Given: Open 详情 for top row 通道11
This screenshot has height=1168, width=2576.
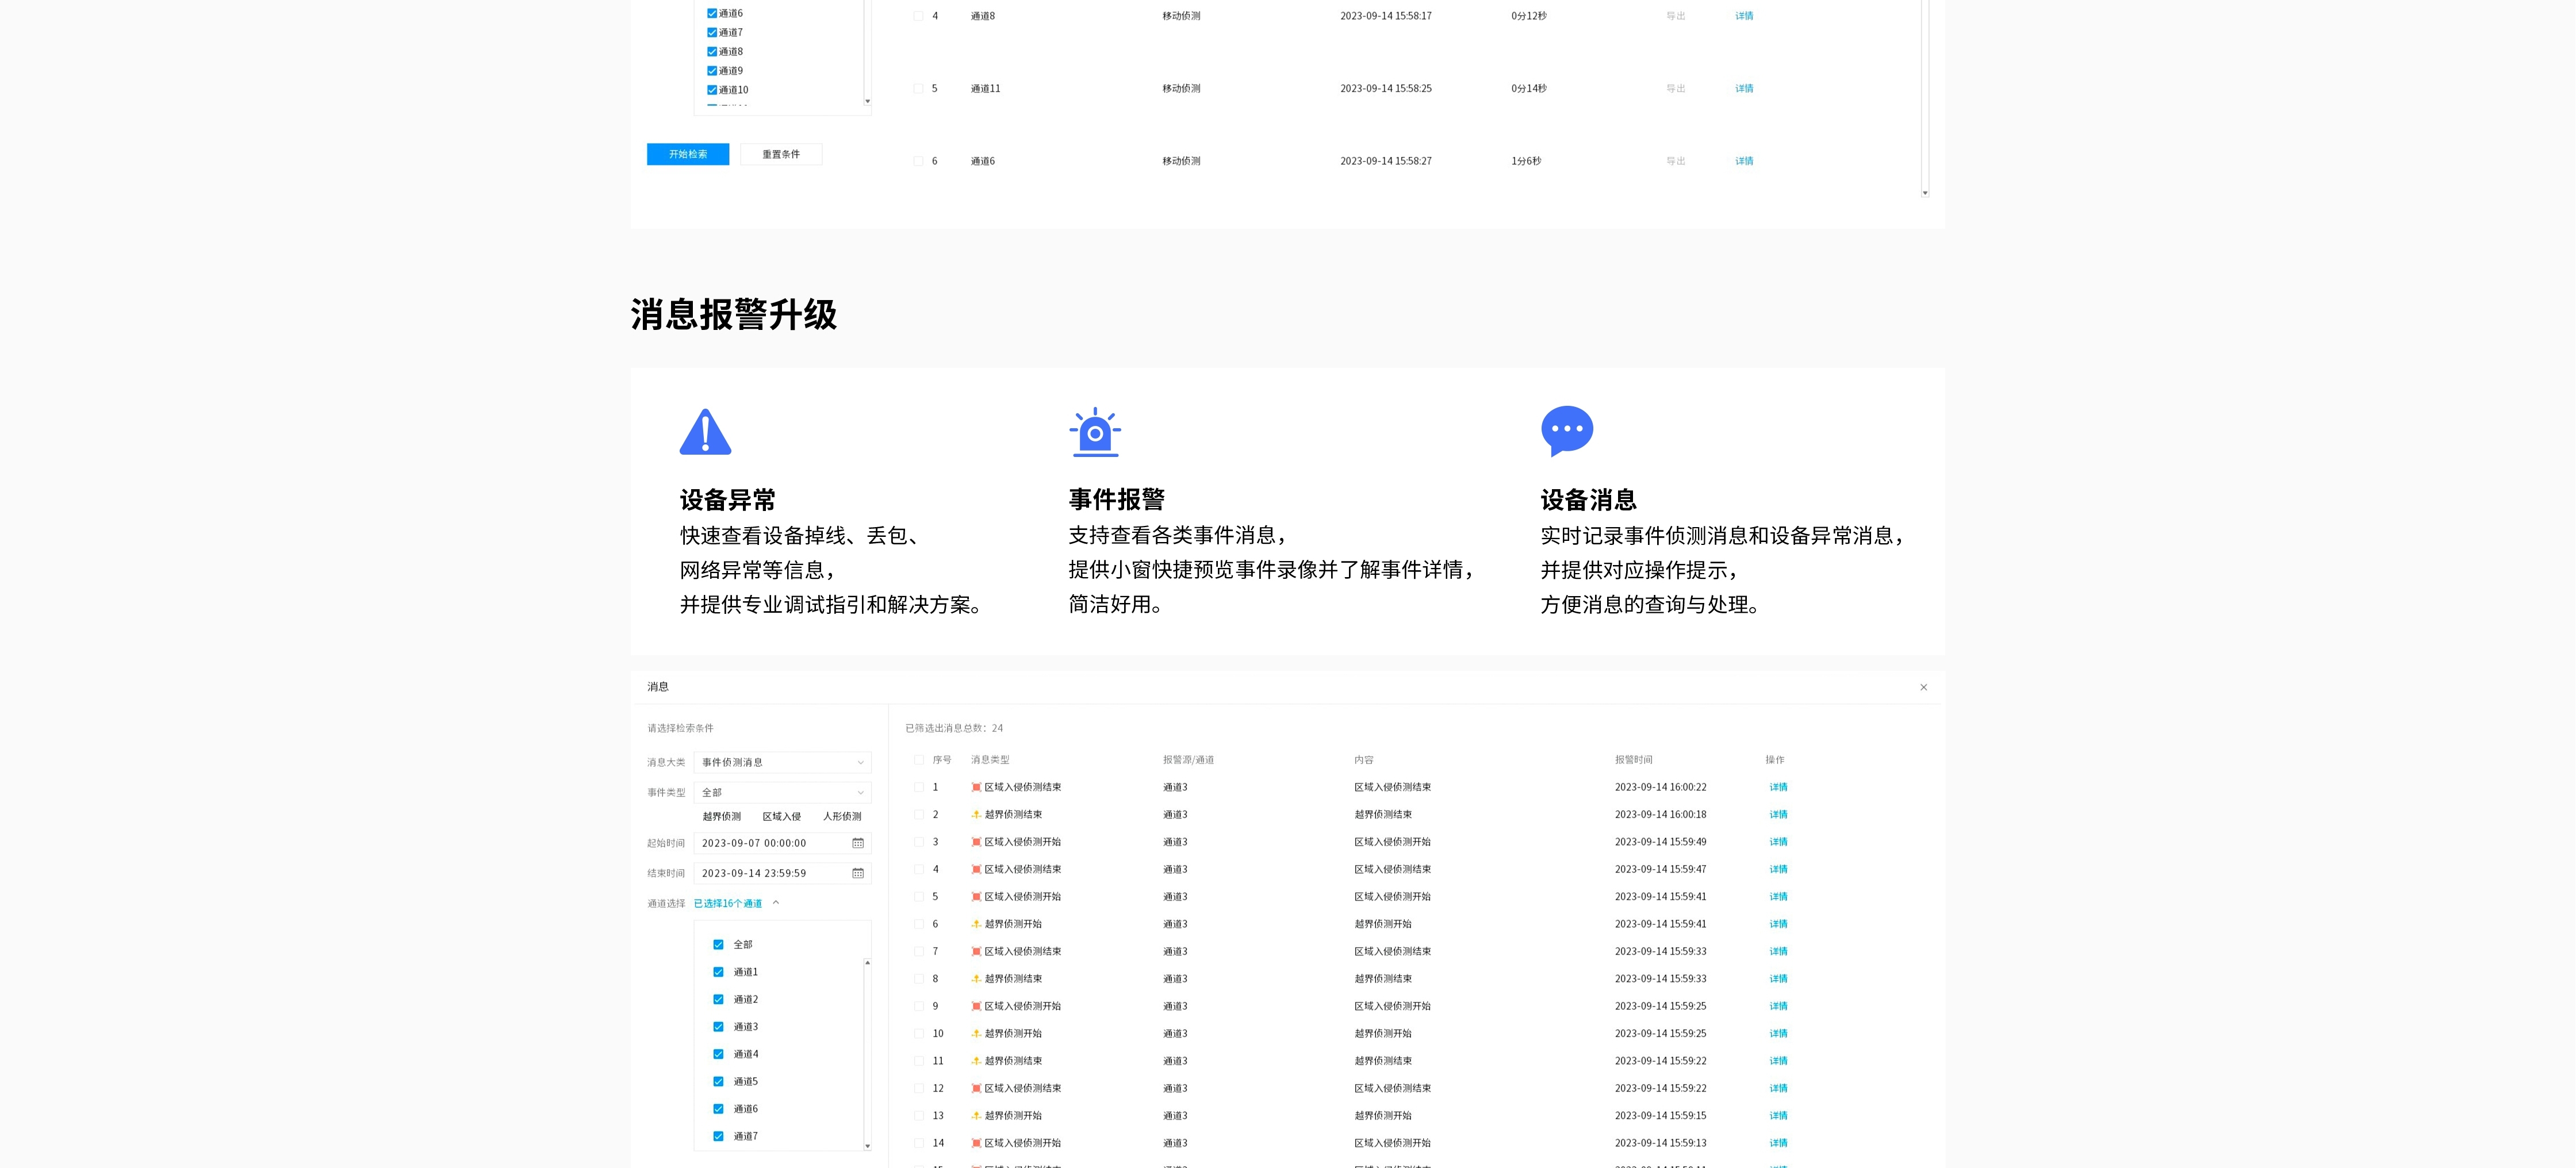Looking at the screenshot, I should (1744, 88).
